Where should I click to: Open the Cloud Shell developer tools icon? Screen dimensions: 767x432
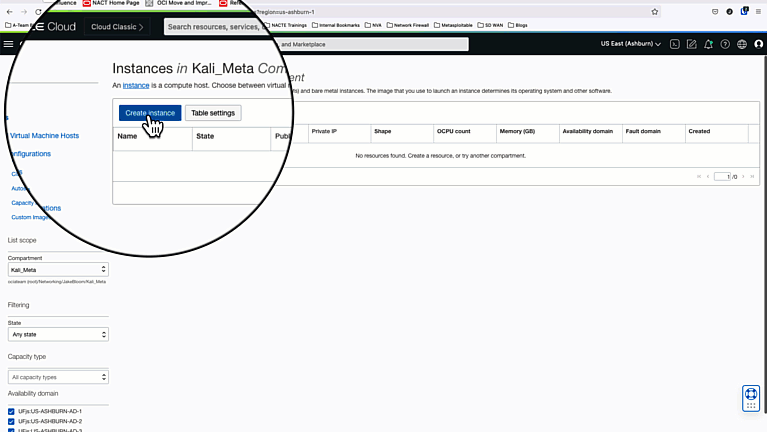(675, 44)
